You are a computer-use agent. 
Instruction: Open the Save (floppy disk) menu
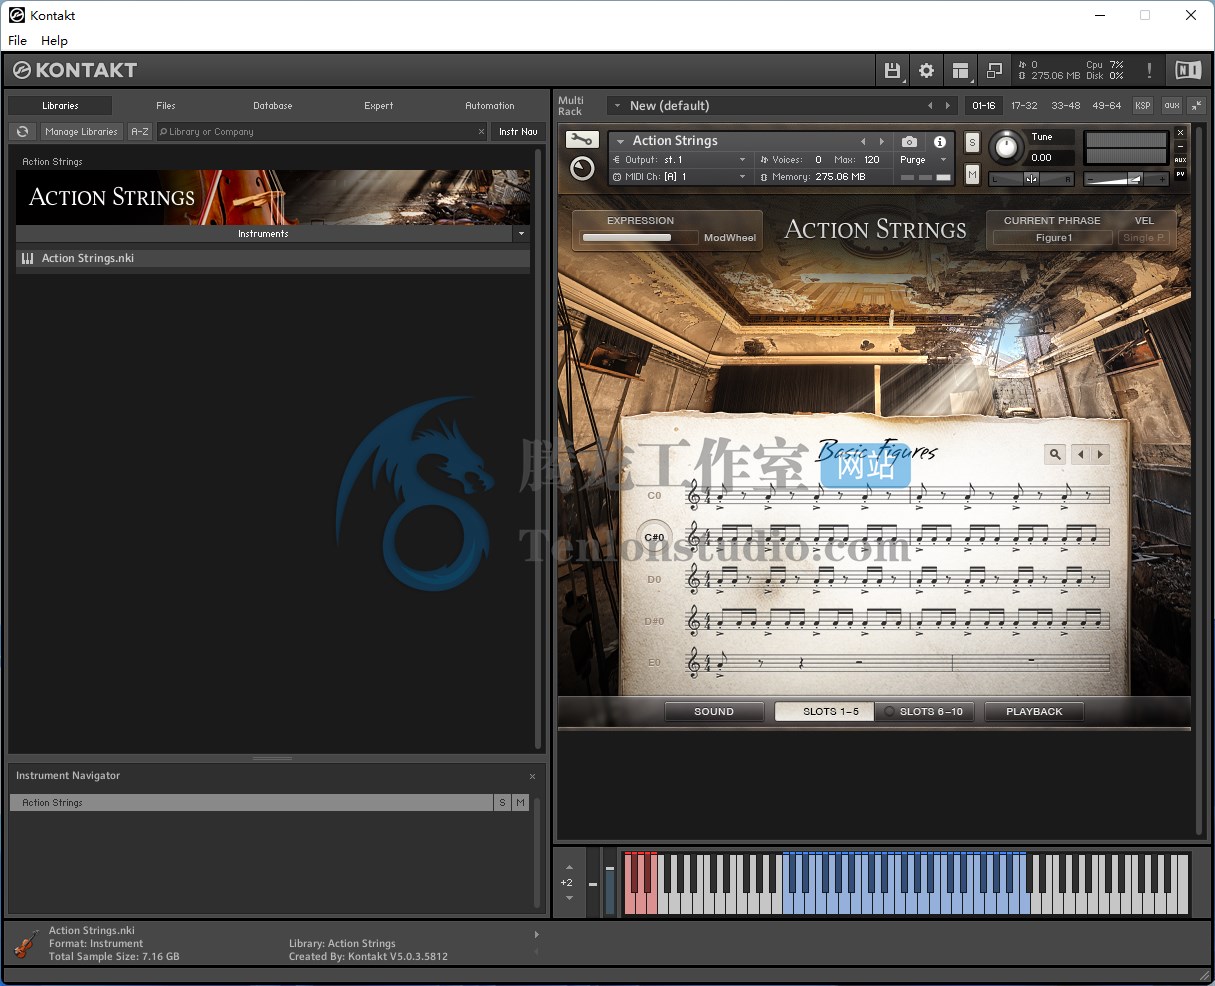(x=892, y=70)
